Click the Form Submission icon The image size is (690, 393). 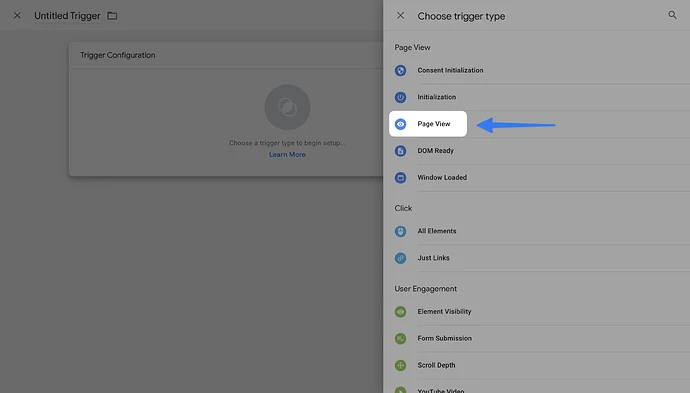pos(400,338)
